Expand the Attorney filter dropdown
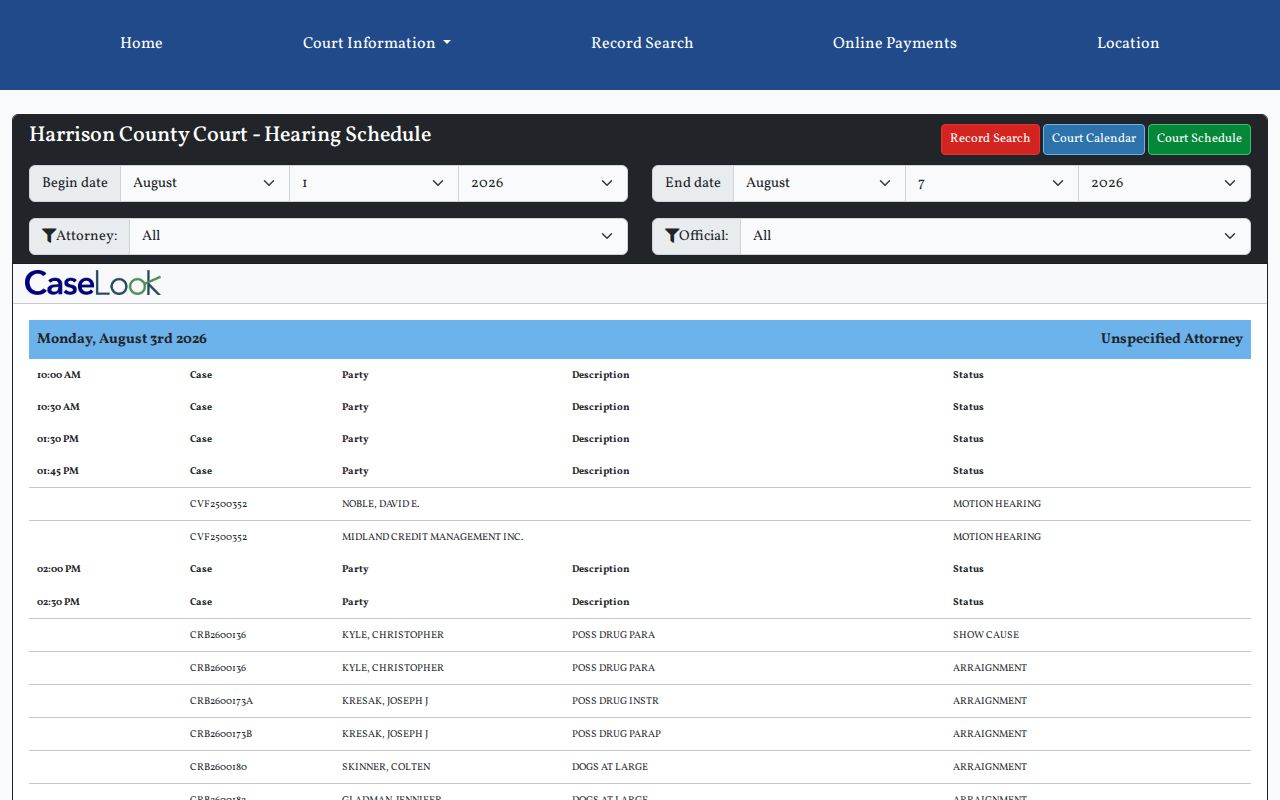The width and height of the screenshot is (1280, 800). click(378, 236)
